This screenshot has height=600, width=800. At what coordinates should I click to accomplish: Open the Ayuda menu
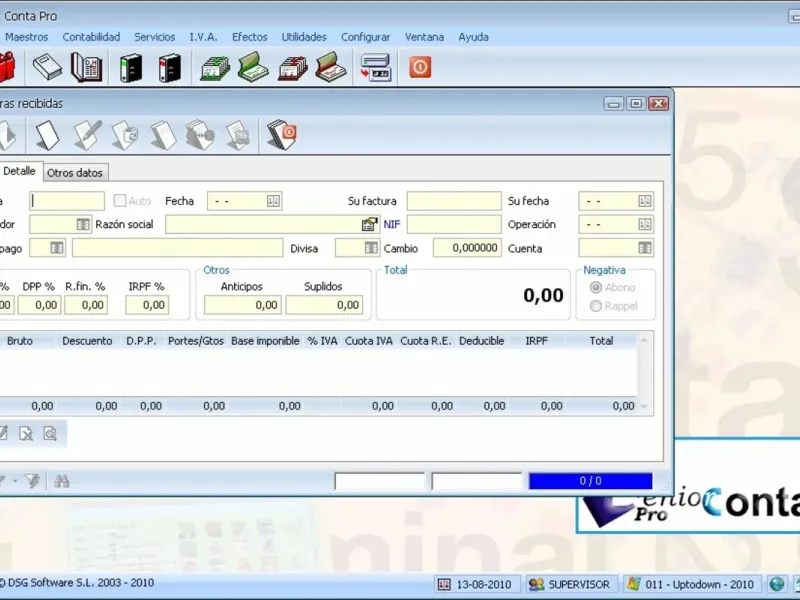click(x=473, y=37)
